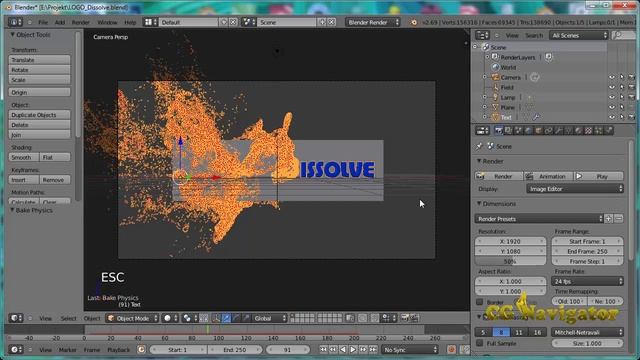
Task: Hide the Plane object eye icon
Action: [611, 107]
